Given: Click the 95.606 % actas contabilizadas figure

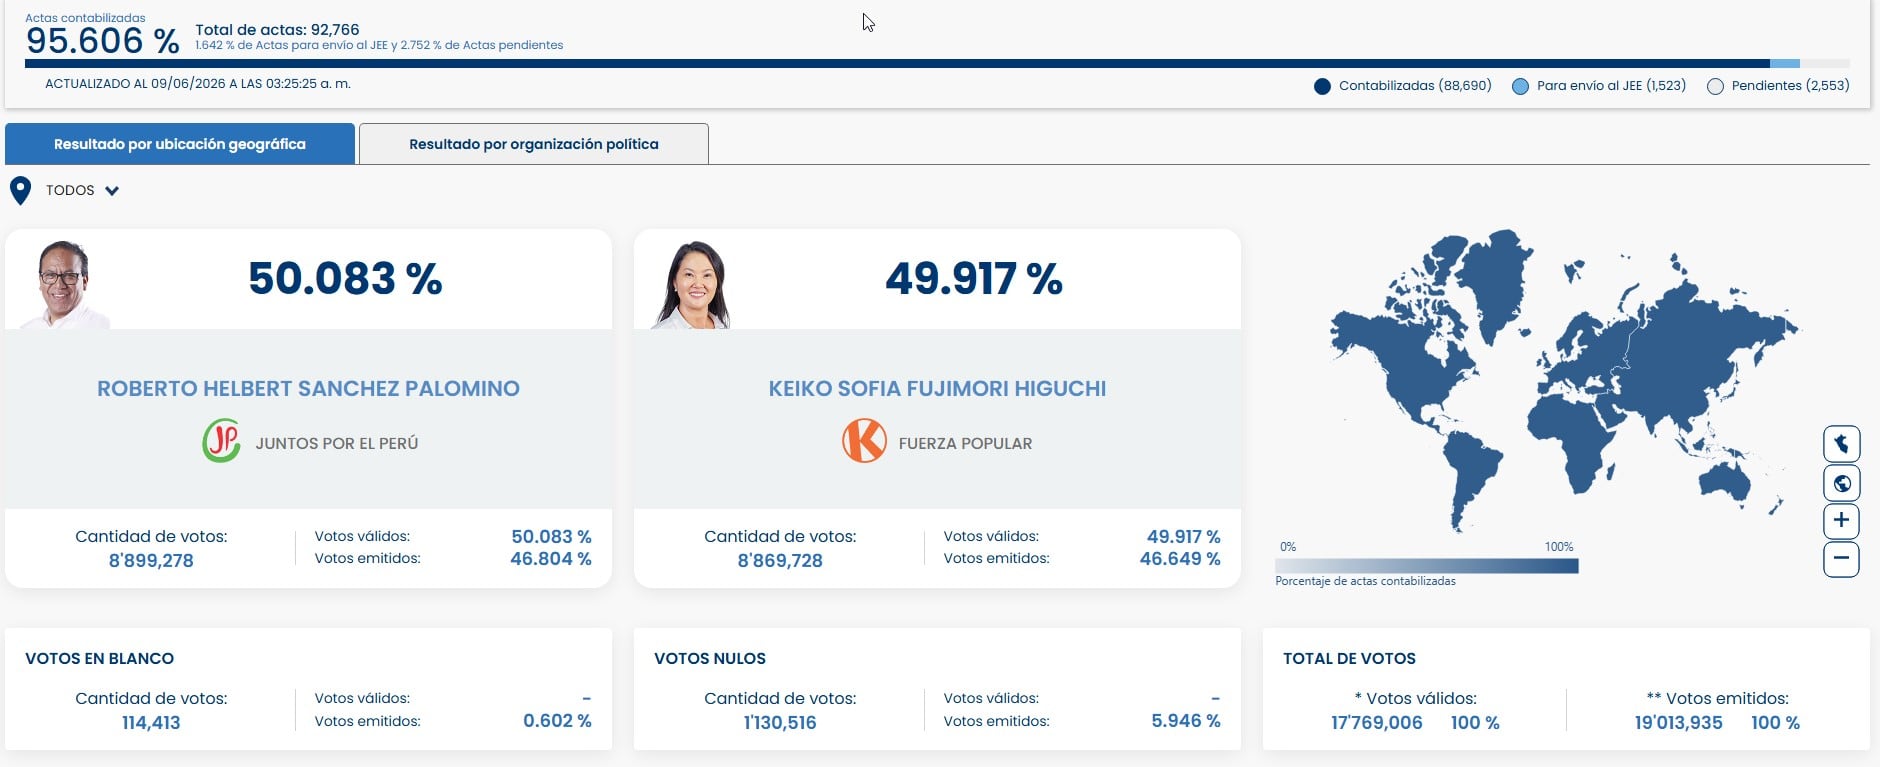Looking at the screenshot, I should click(102, 41).
